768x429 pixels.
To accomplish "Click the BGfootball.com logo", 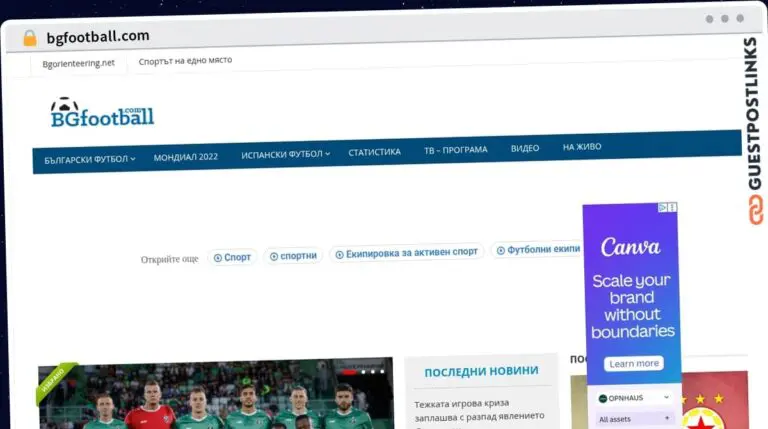I will [x=102, y=113].
